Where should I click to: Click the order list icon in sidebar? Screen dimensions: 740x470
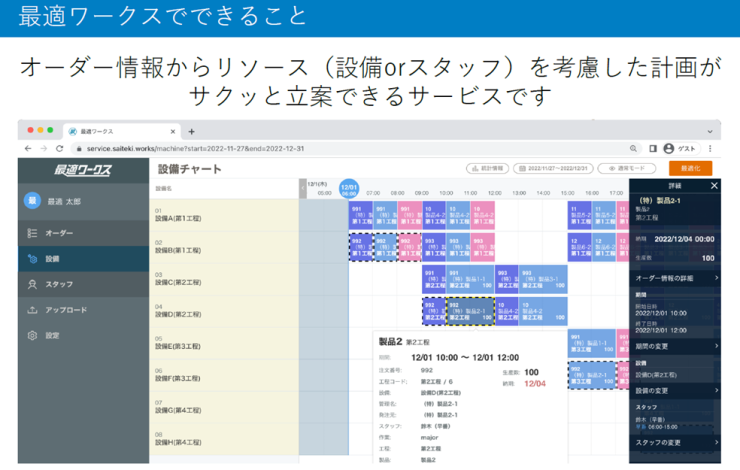coord(32,233)
